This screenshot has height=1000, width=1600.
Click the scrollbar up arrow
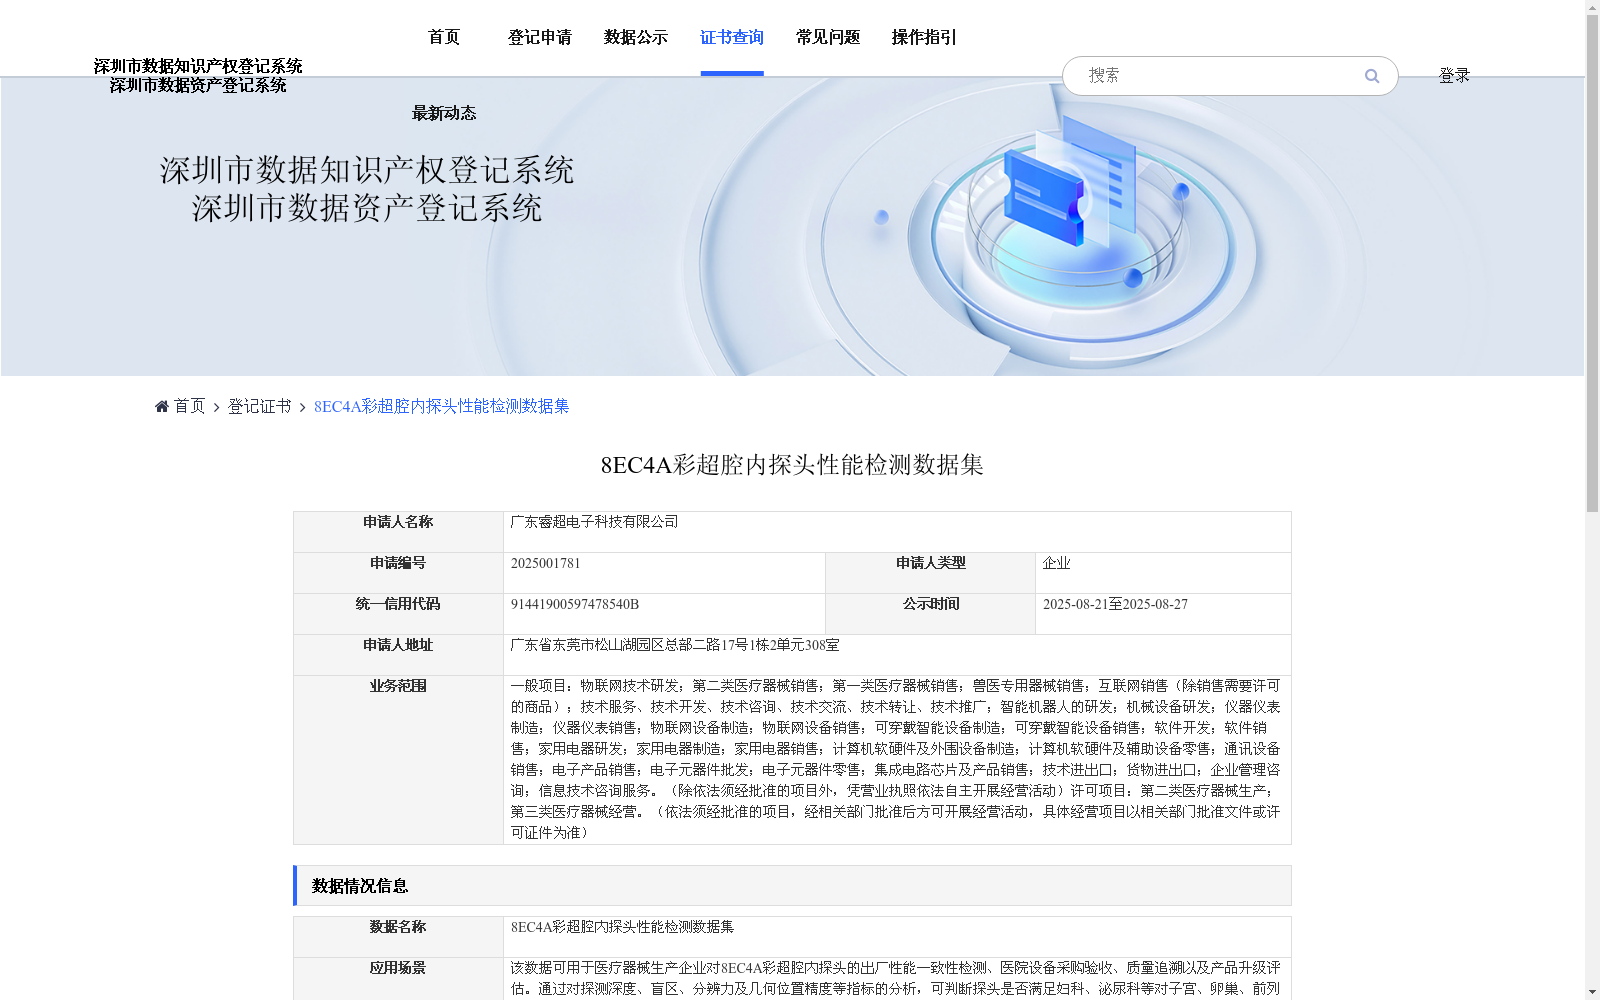click(1592, 8)
